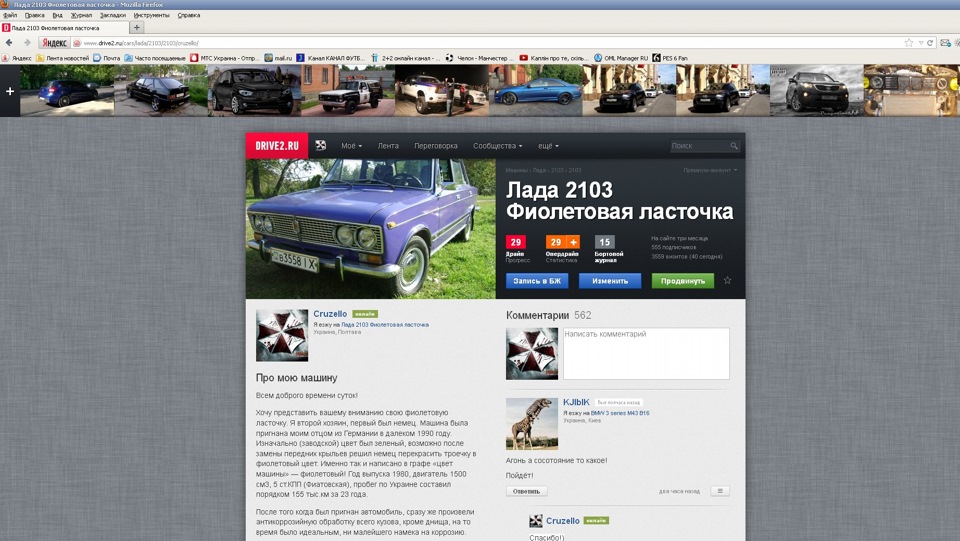The width and height of the screenshot is (960, 541).
Task: Open the Журнал menu
Action: 81,15
